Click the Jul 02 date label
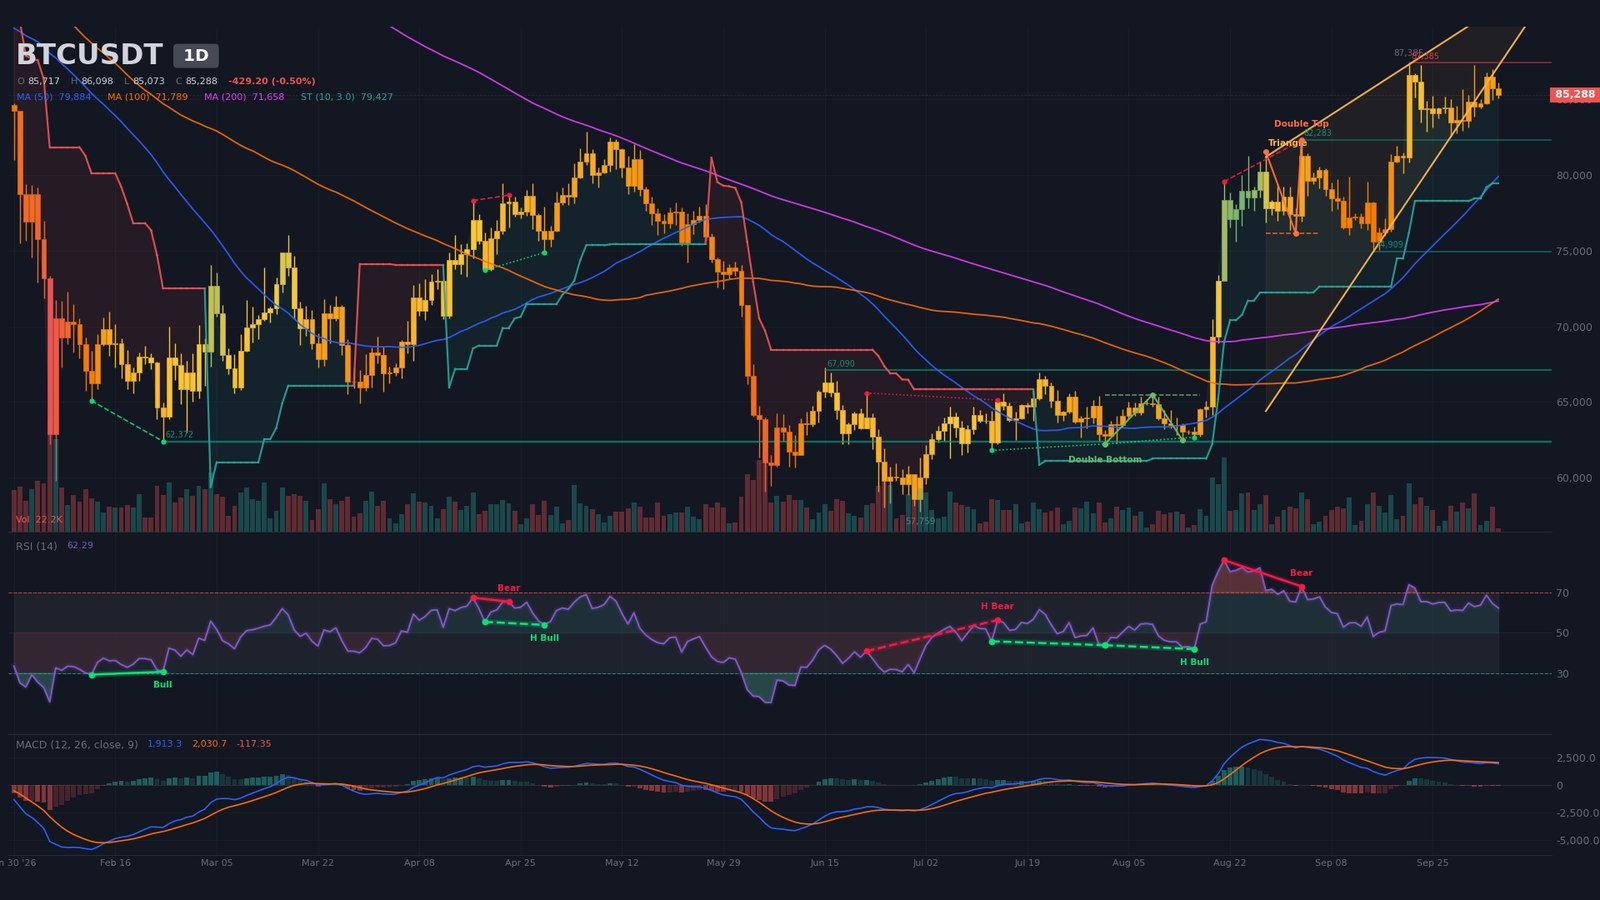Viewport: 1600px width, 900px height. coord(925,862)
